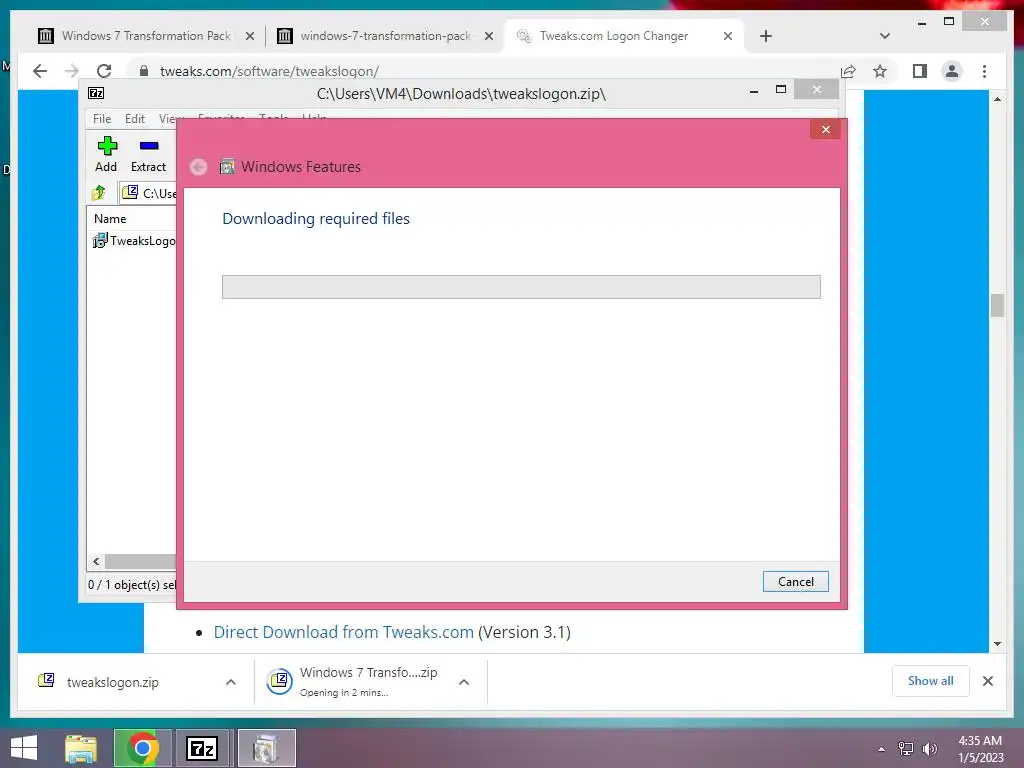Open File Explorer from taskbar
Viewport: 1024px width, 768px height.
(81, 748)
